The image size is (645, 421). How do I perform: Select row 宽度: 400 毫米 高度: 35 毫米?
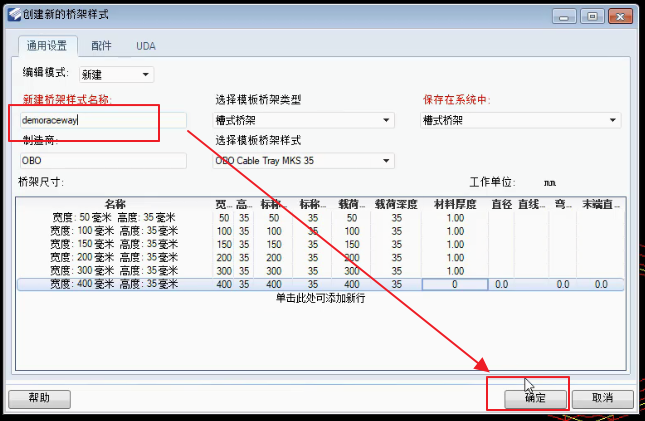(x=320, y=284)
